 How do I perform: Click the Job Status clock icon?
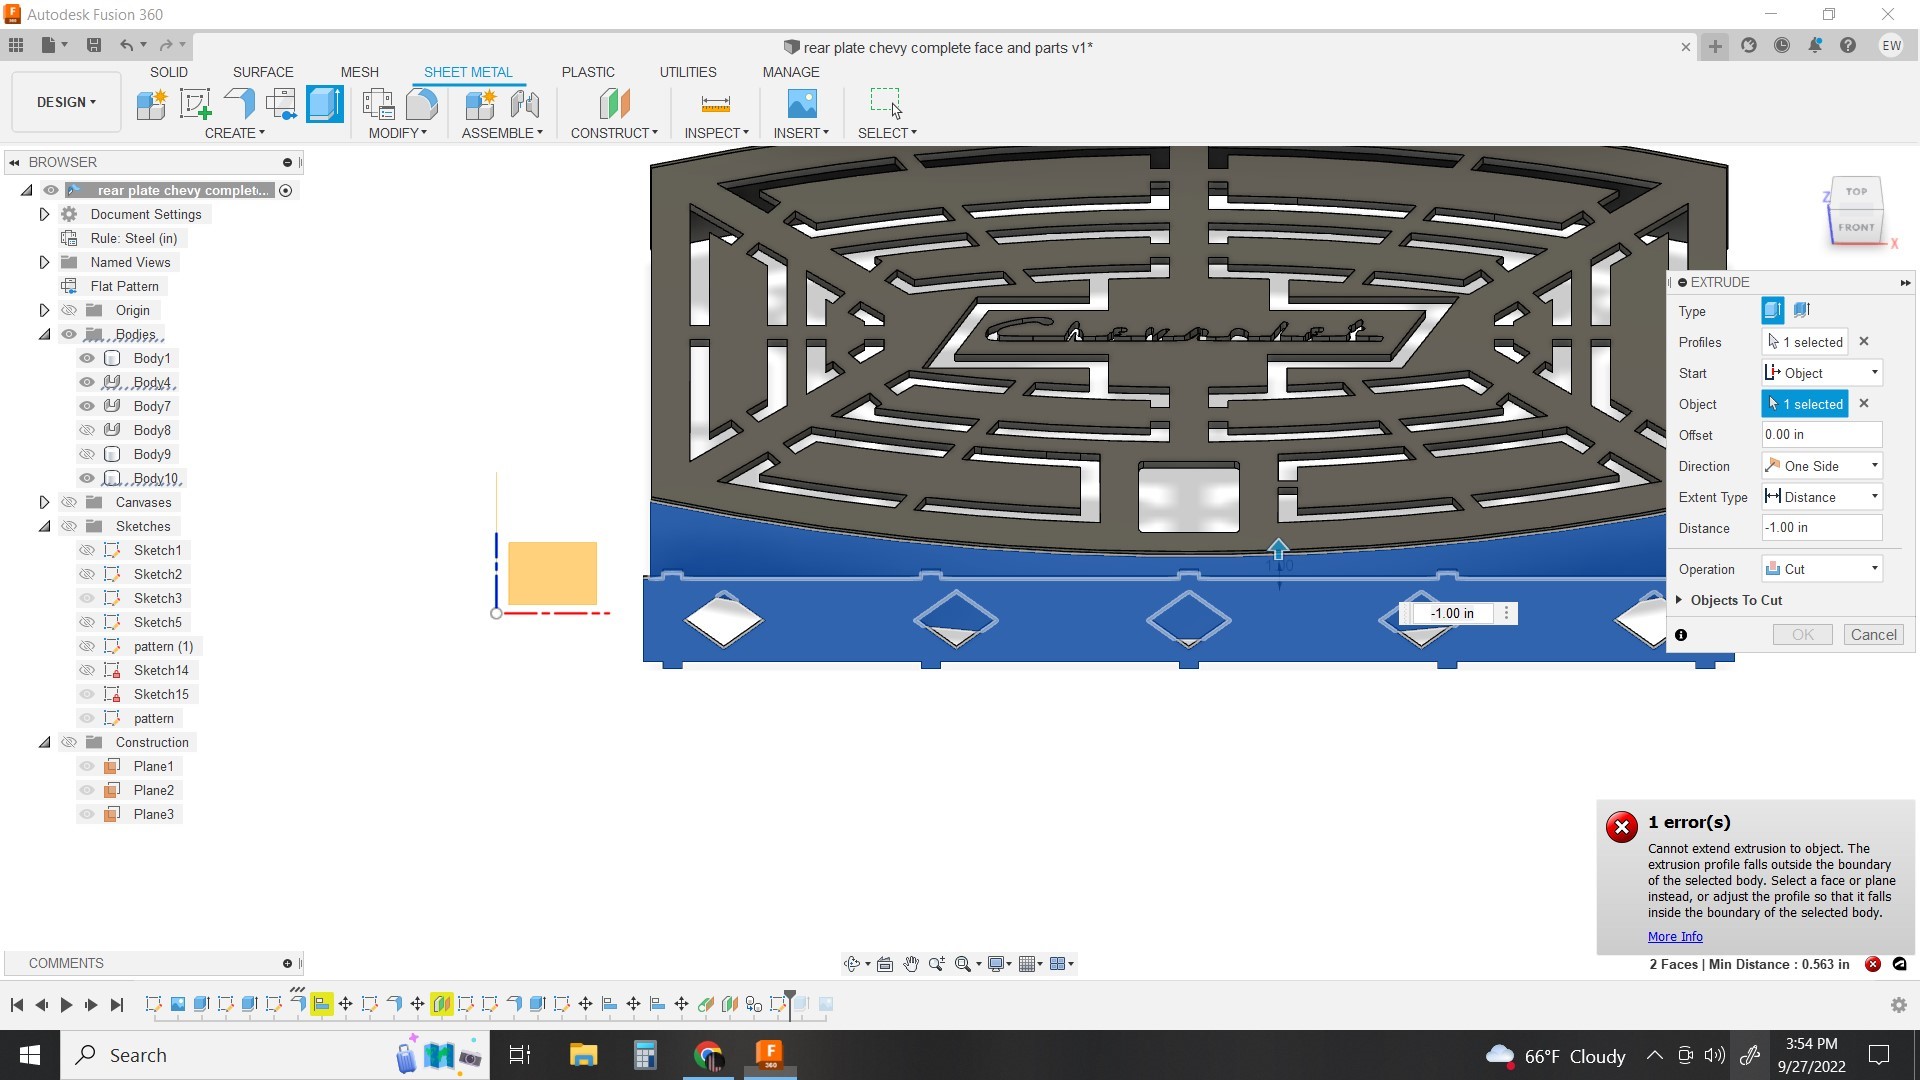(x=1782, y=46)
